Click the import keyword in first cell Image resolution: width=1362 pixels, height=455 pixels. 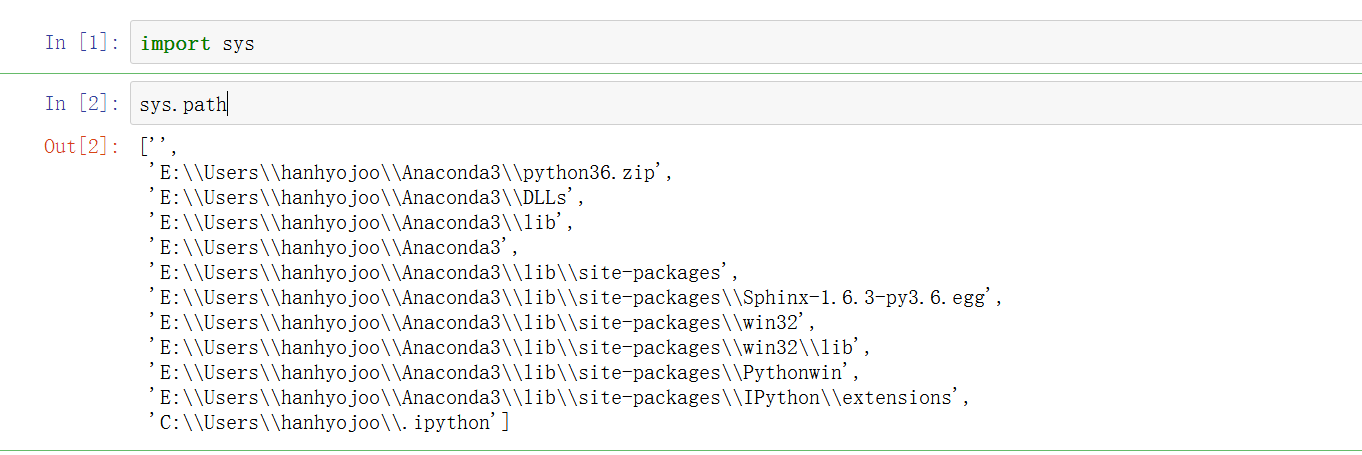click(x=175, y=43)
